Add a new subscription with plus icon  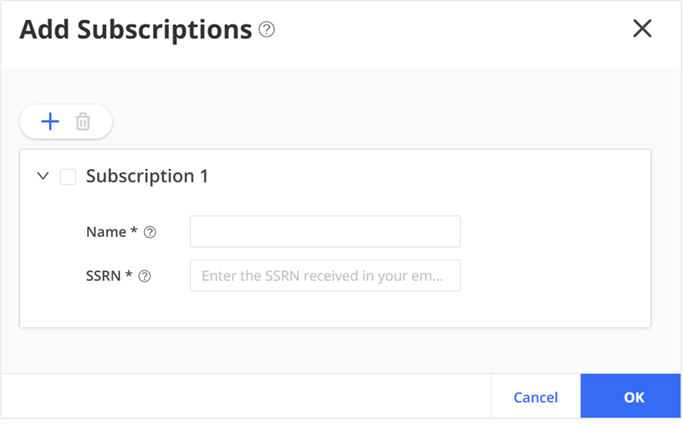tap(50, 122)
